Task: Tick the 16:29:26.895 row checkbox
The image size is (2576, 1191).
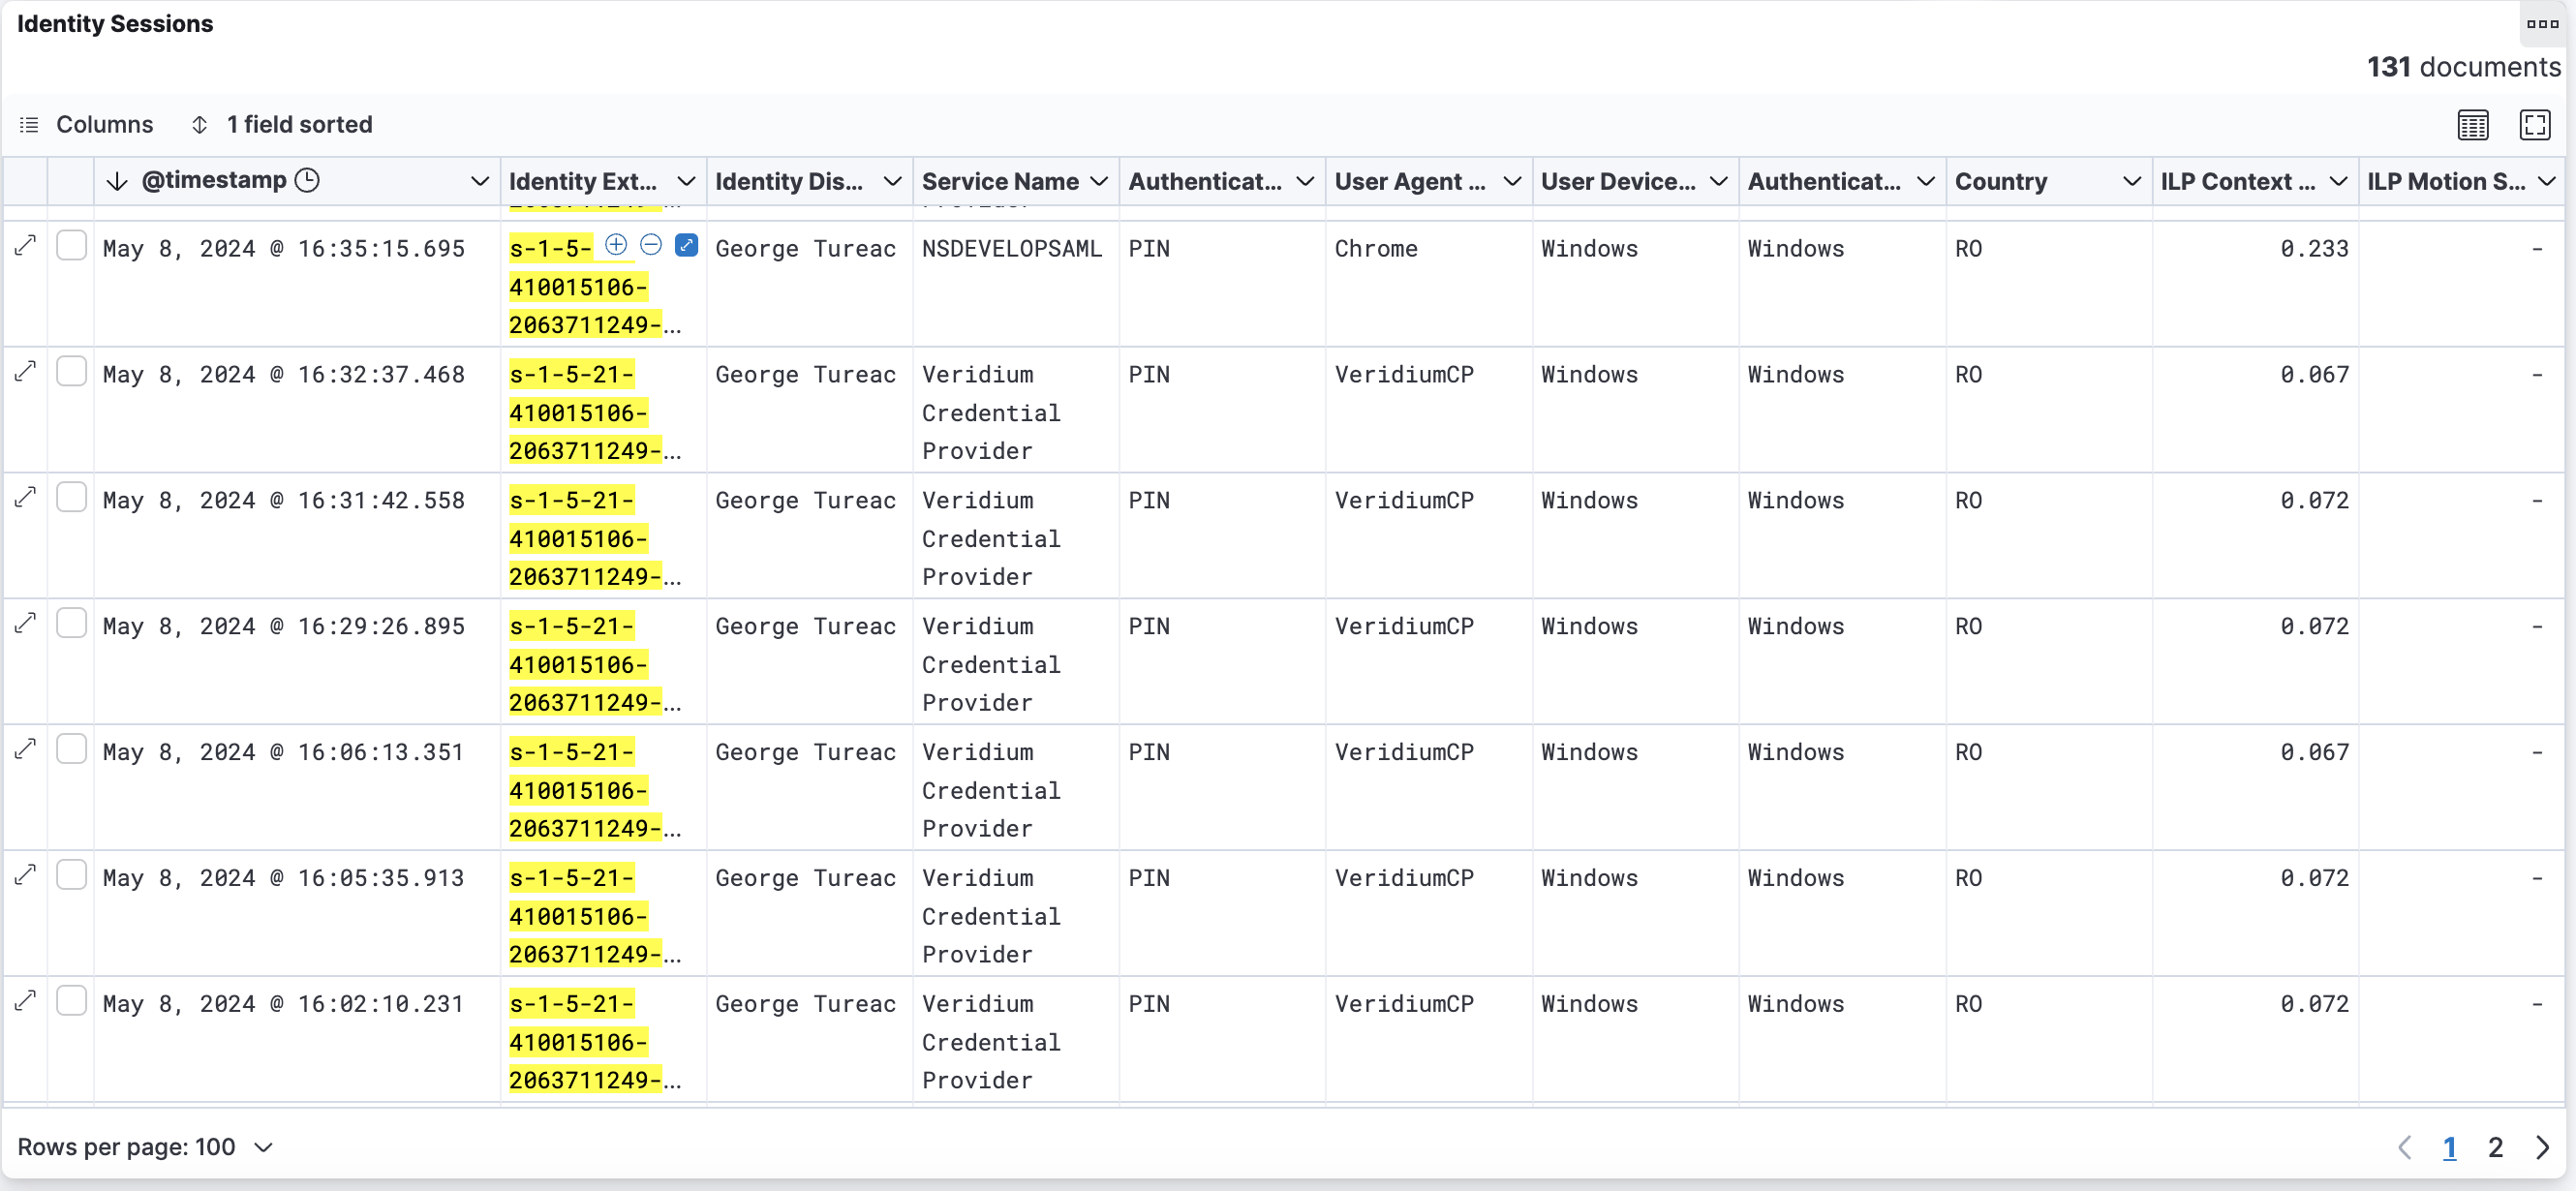Action: (x=71, y=624)
